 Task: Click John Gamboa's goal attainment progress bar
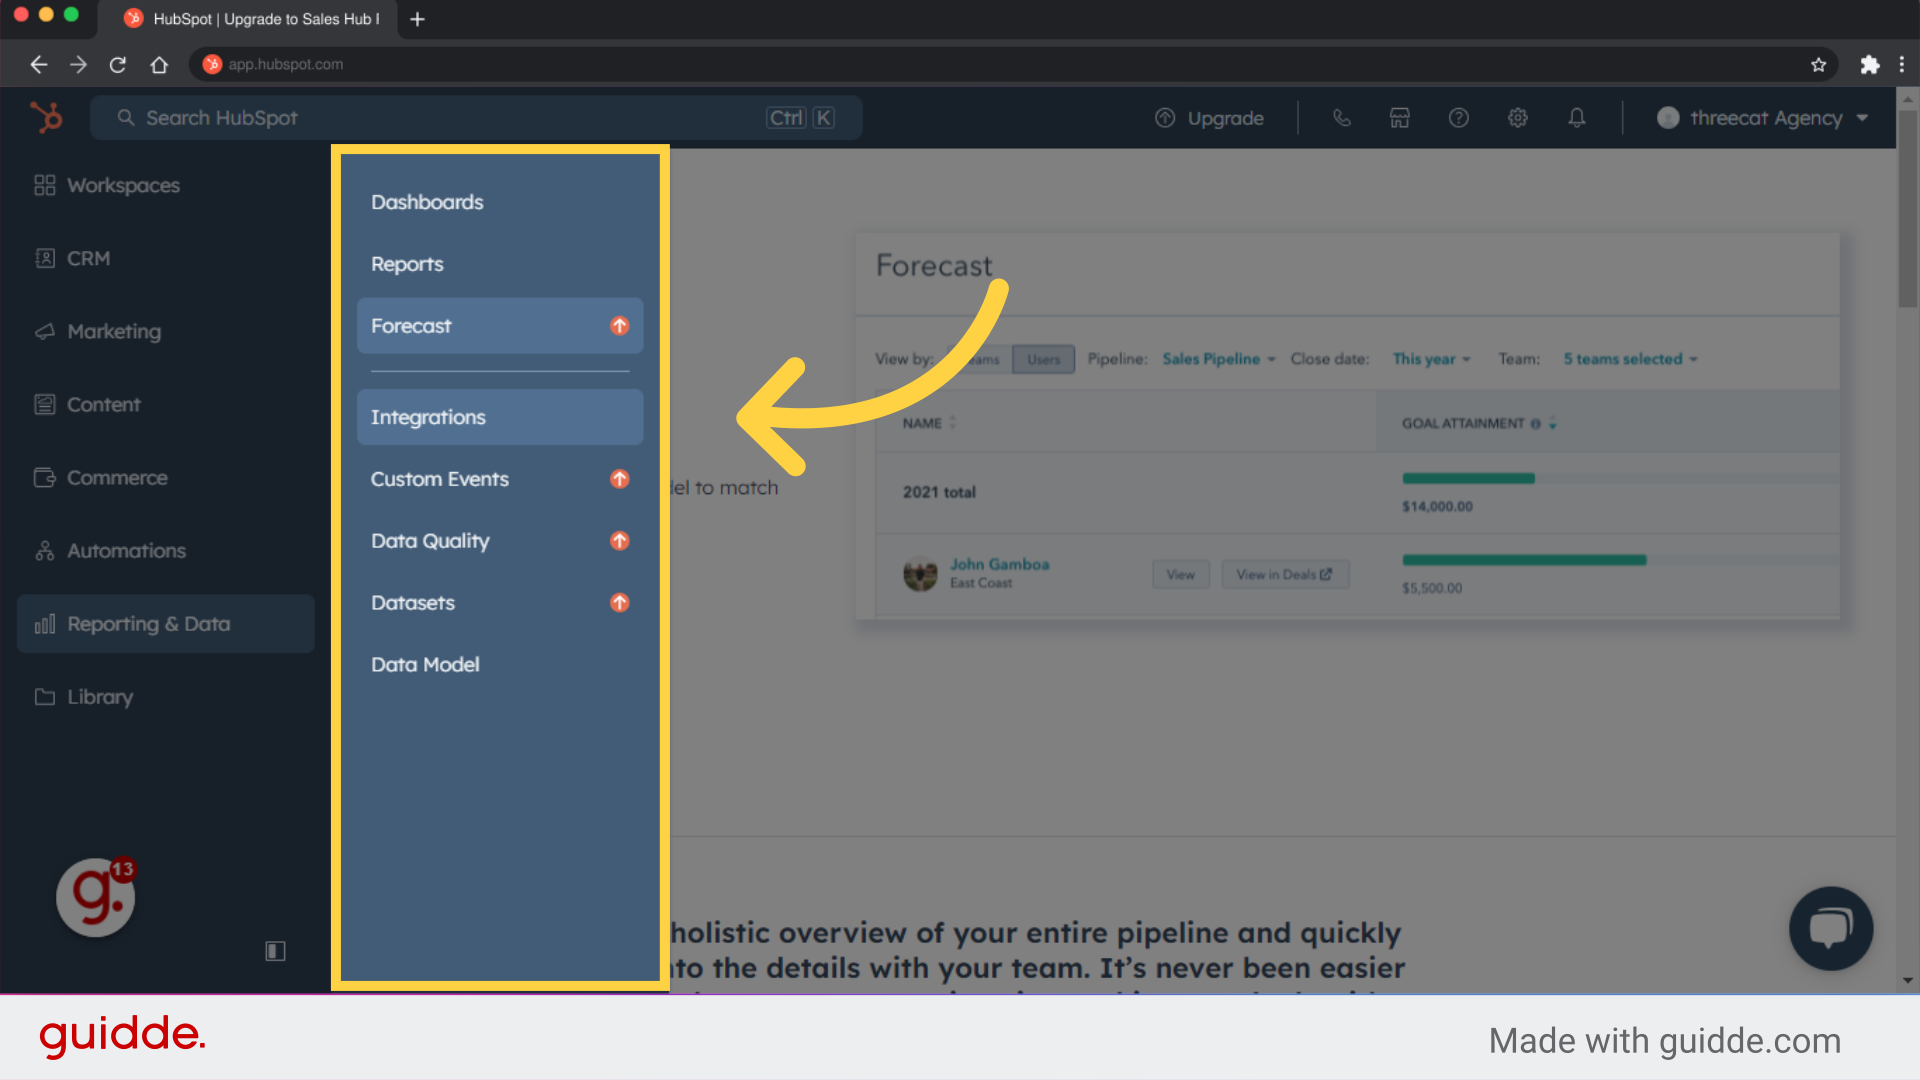[1523, 560]
